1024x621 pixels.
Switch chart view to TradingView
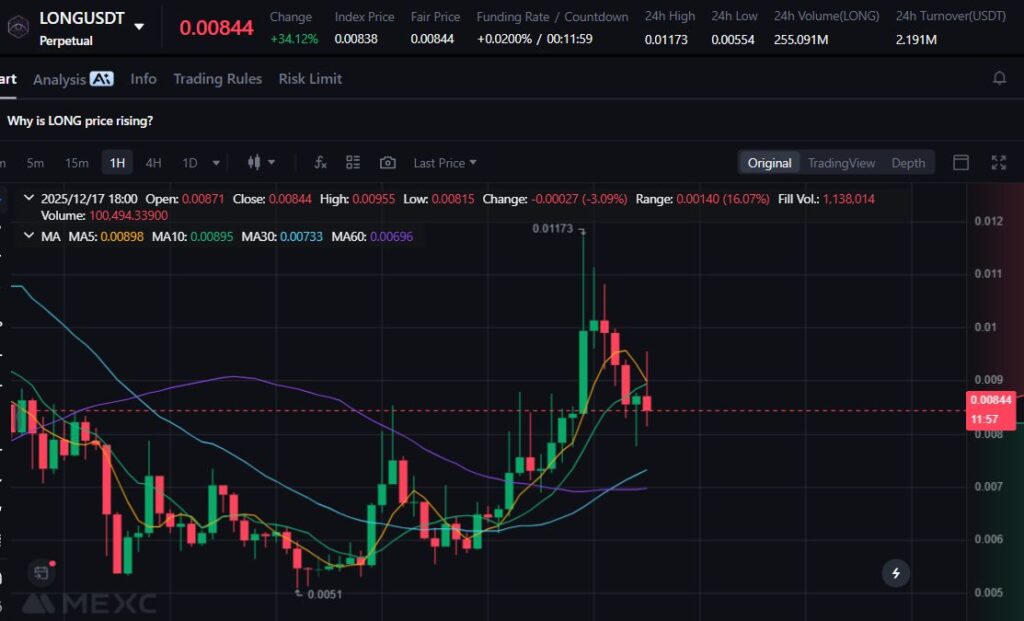(841, 163)
